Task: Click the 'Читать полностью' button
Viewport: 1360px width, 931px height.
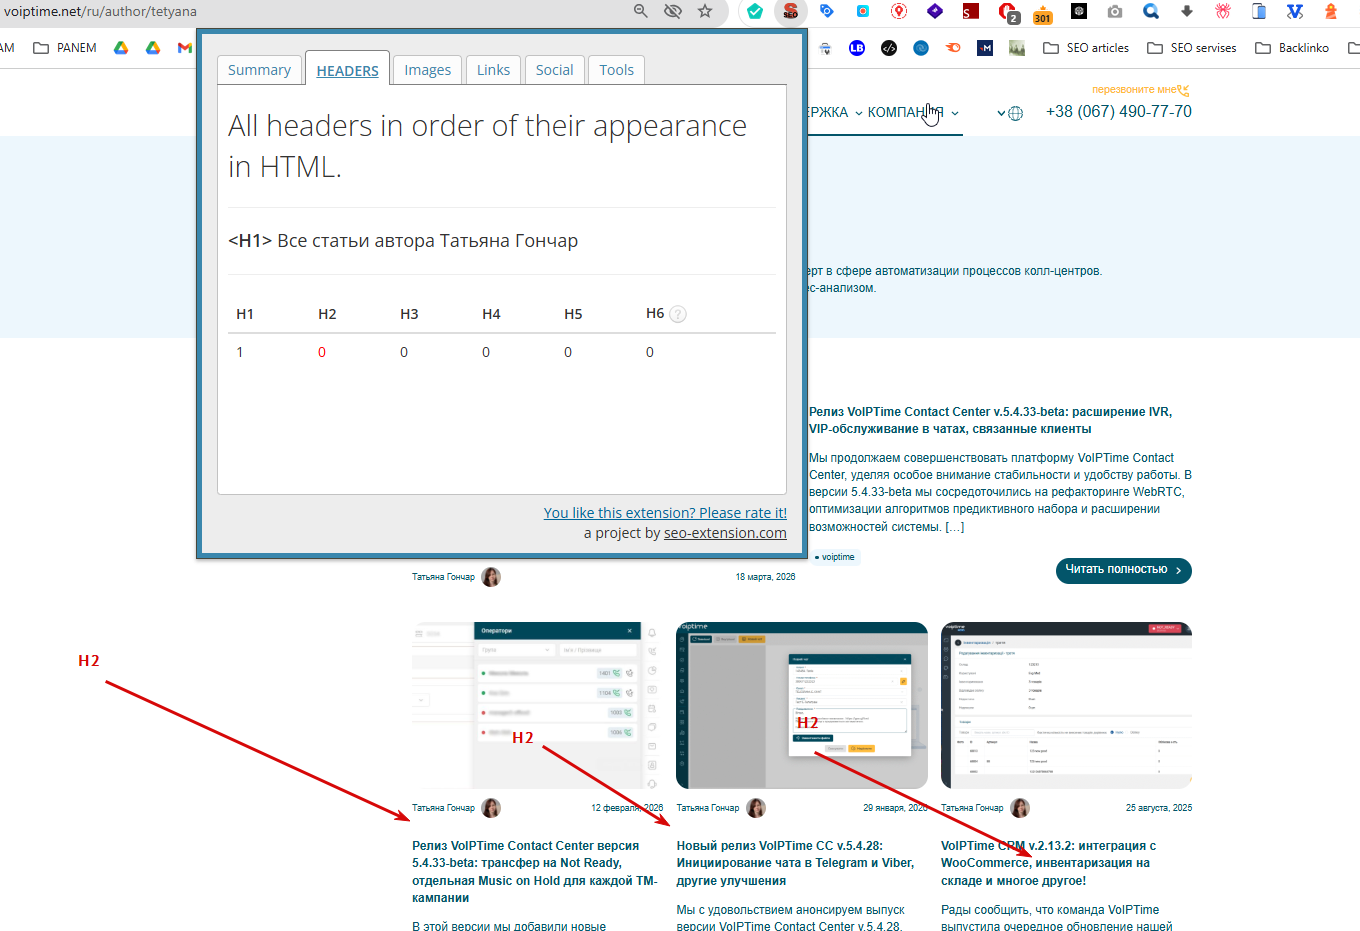Action: [1124, 570]
